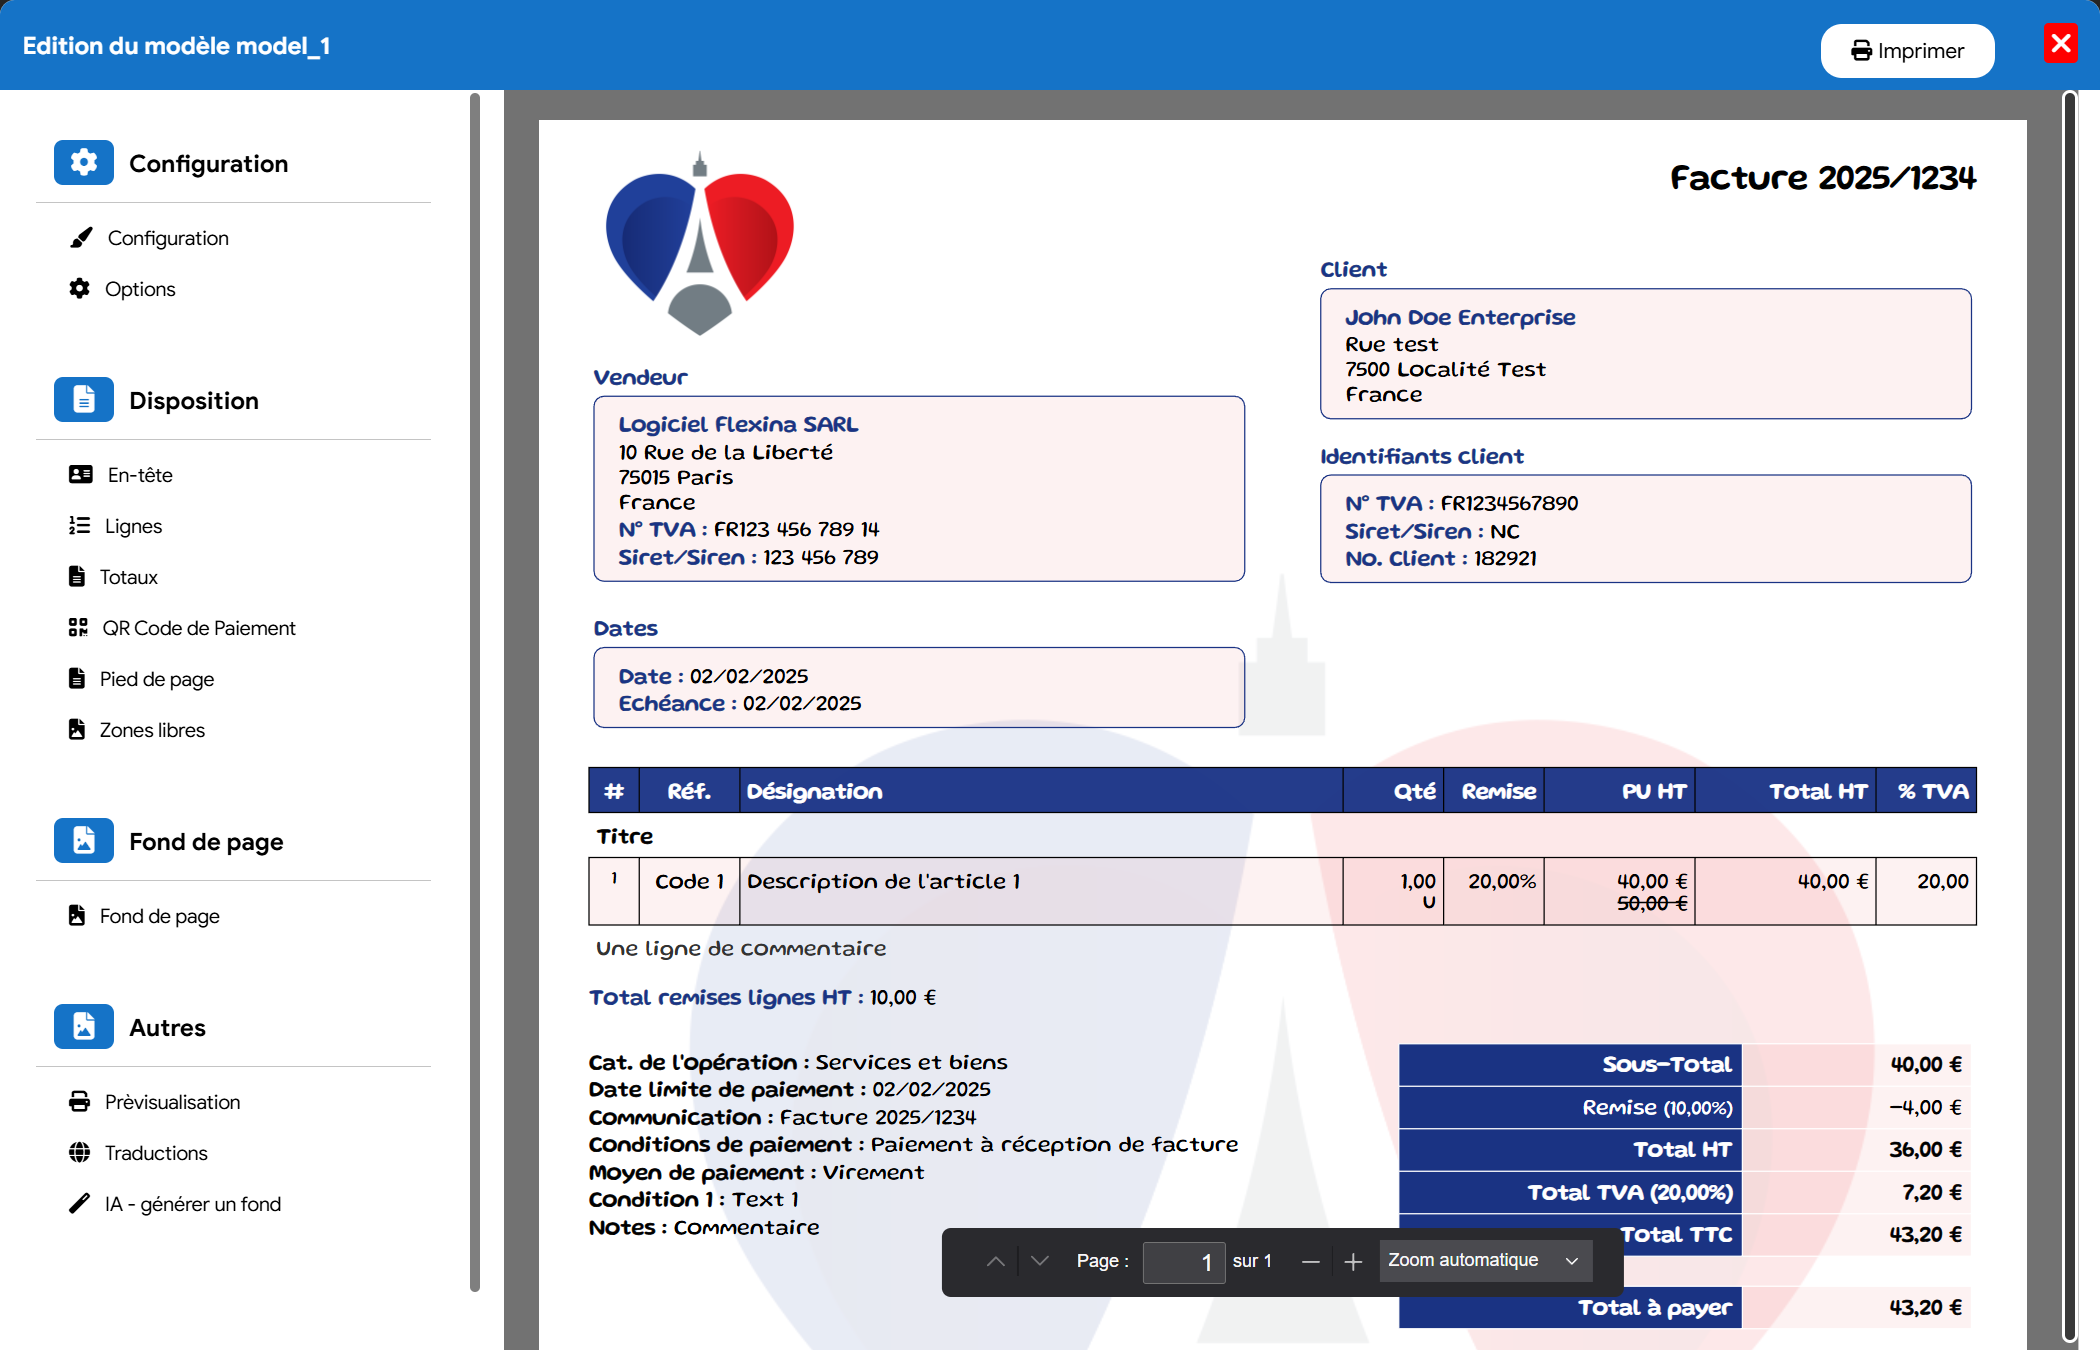
Task: Select Totaux in Disposition
Action: click(129, 577)
